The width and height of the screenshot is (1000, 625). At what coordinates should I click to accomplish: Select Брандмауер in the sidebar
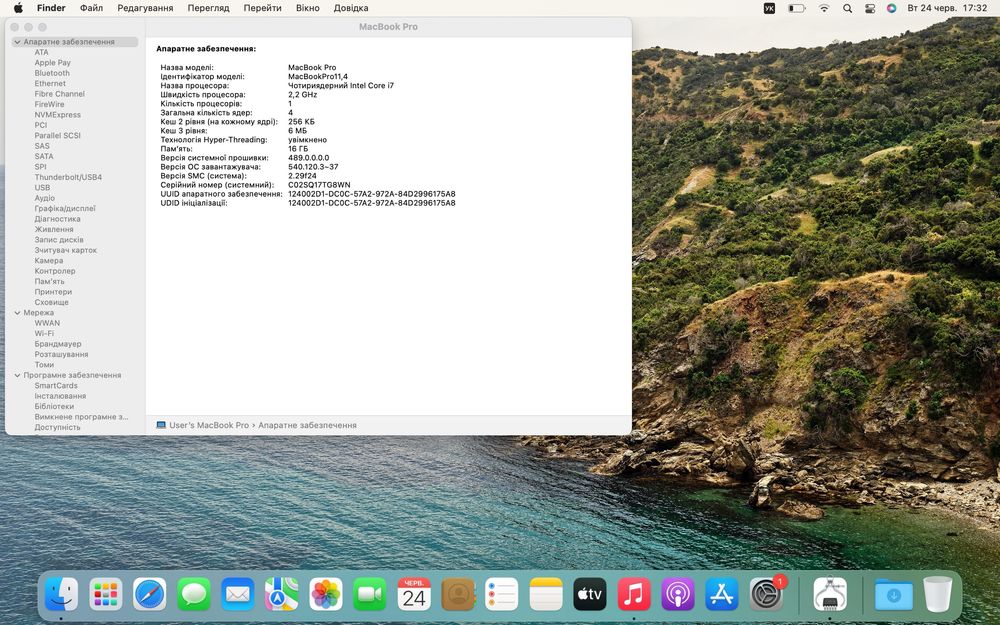[58, 344]
